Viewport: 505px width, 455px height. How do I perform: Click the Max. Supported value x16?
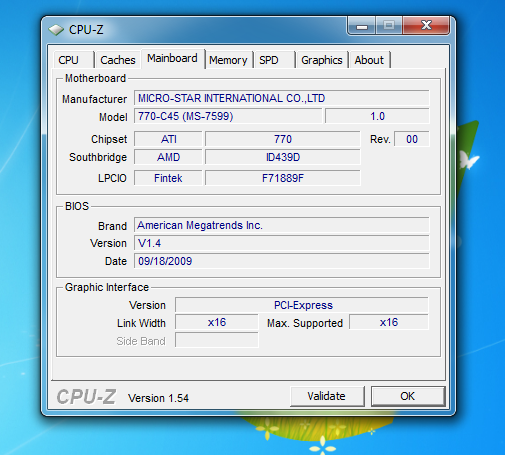click(389, 322)
